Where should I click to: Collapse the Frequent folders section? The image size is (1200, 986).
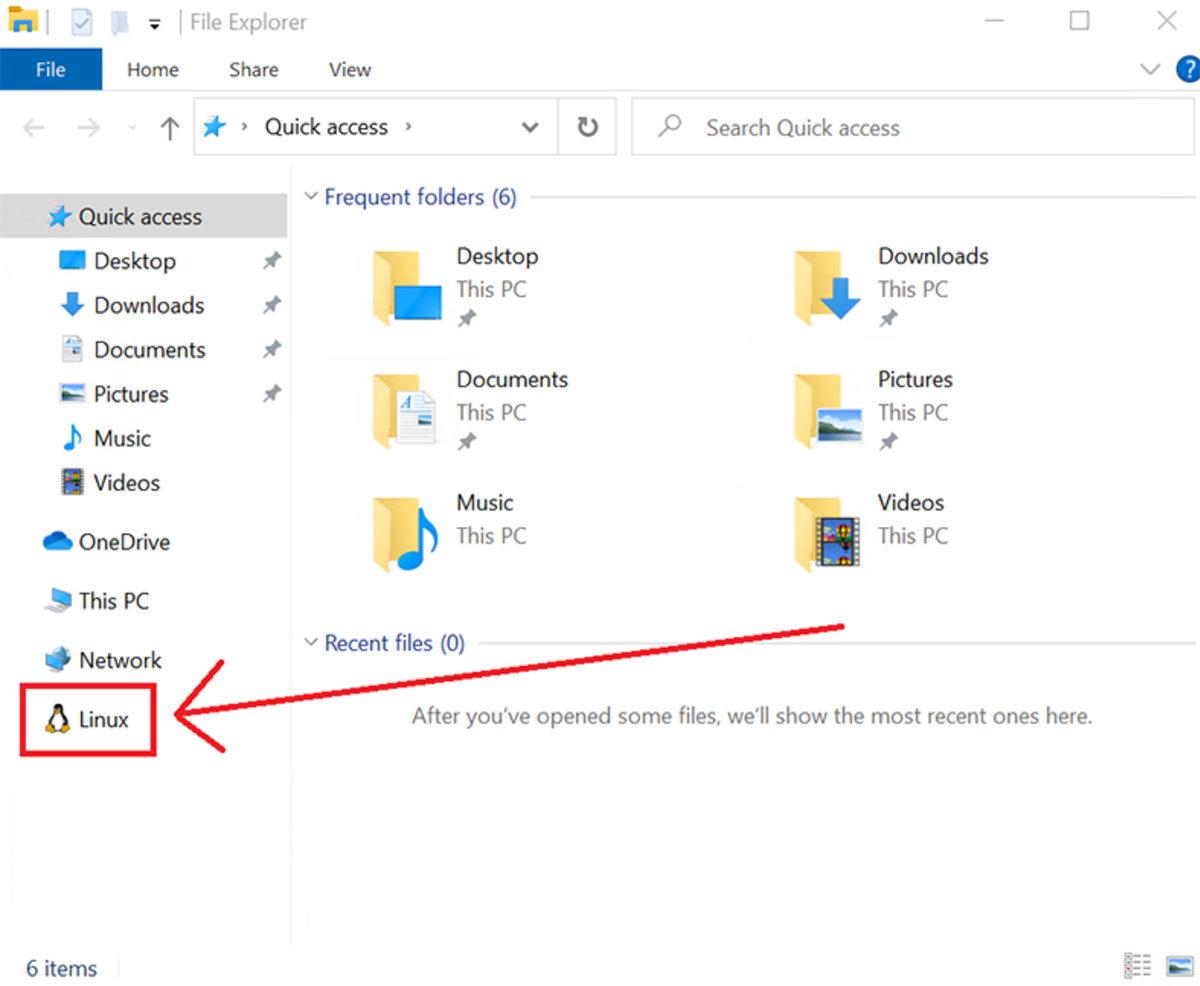(x=310, y=196)
